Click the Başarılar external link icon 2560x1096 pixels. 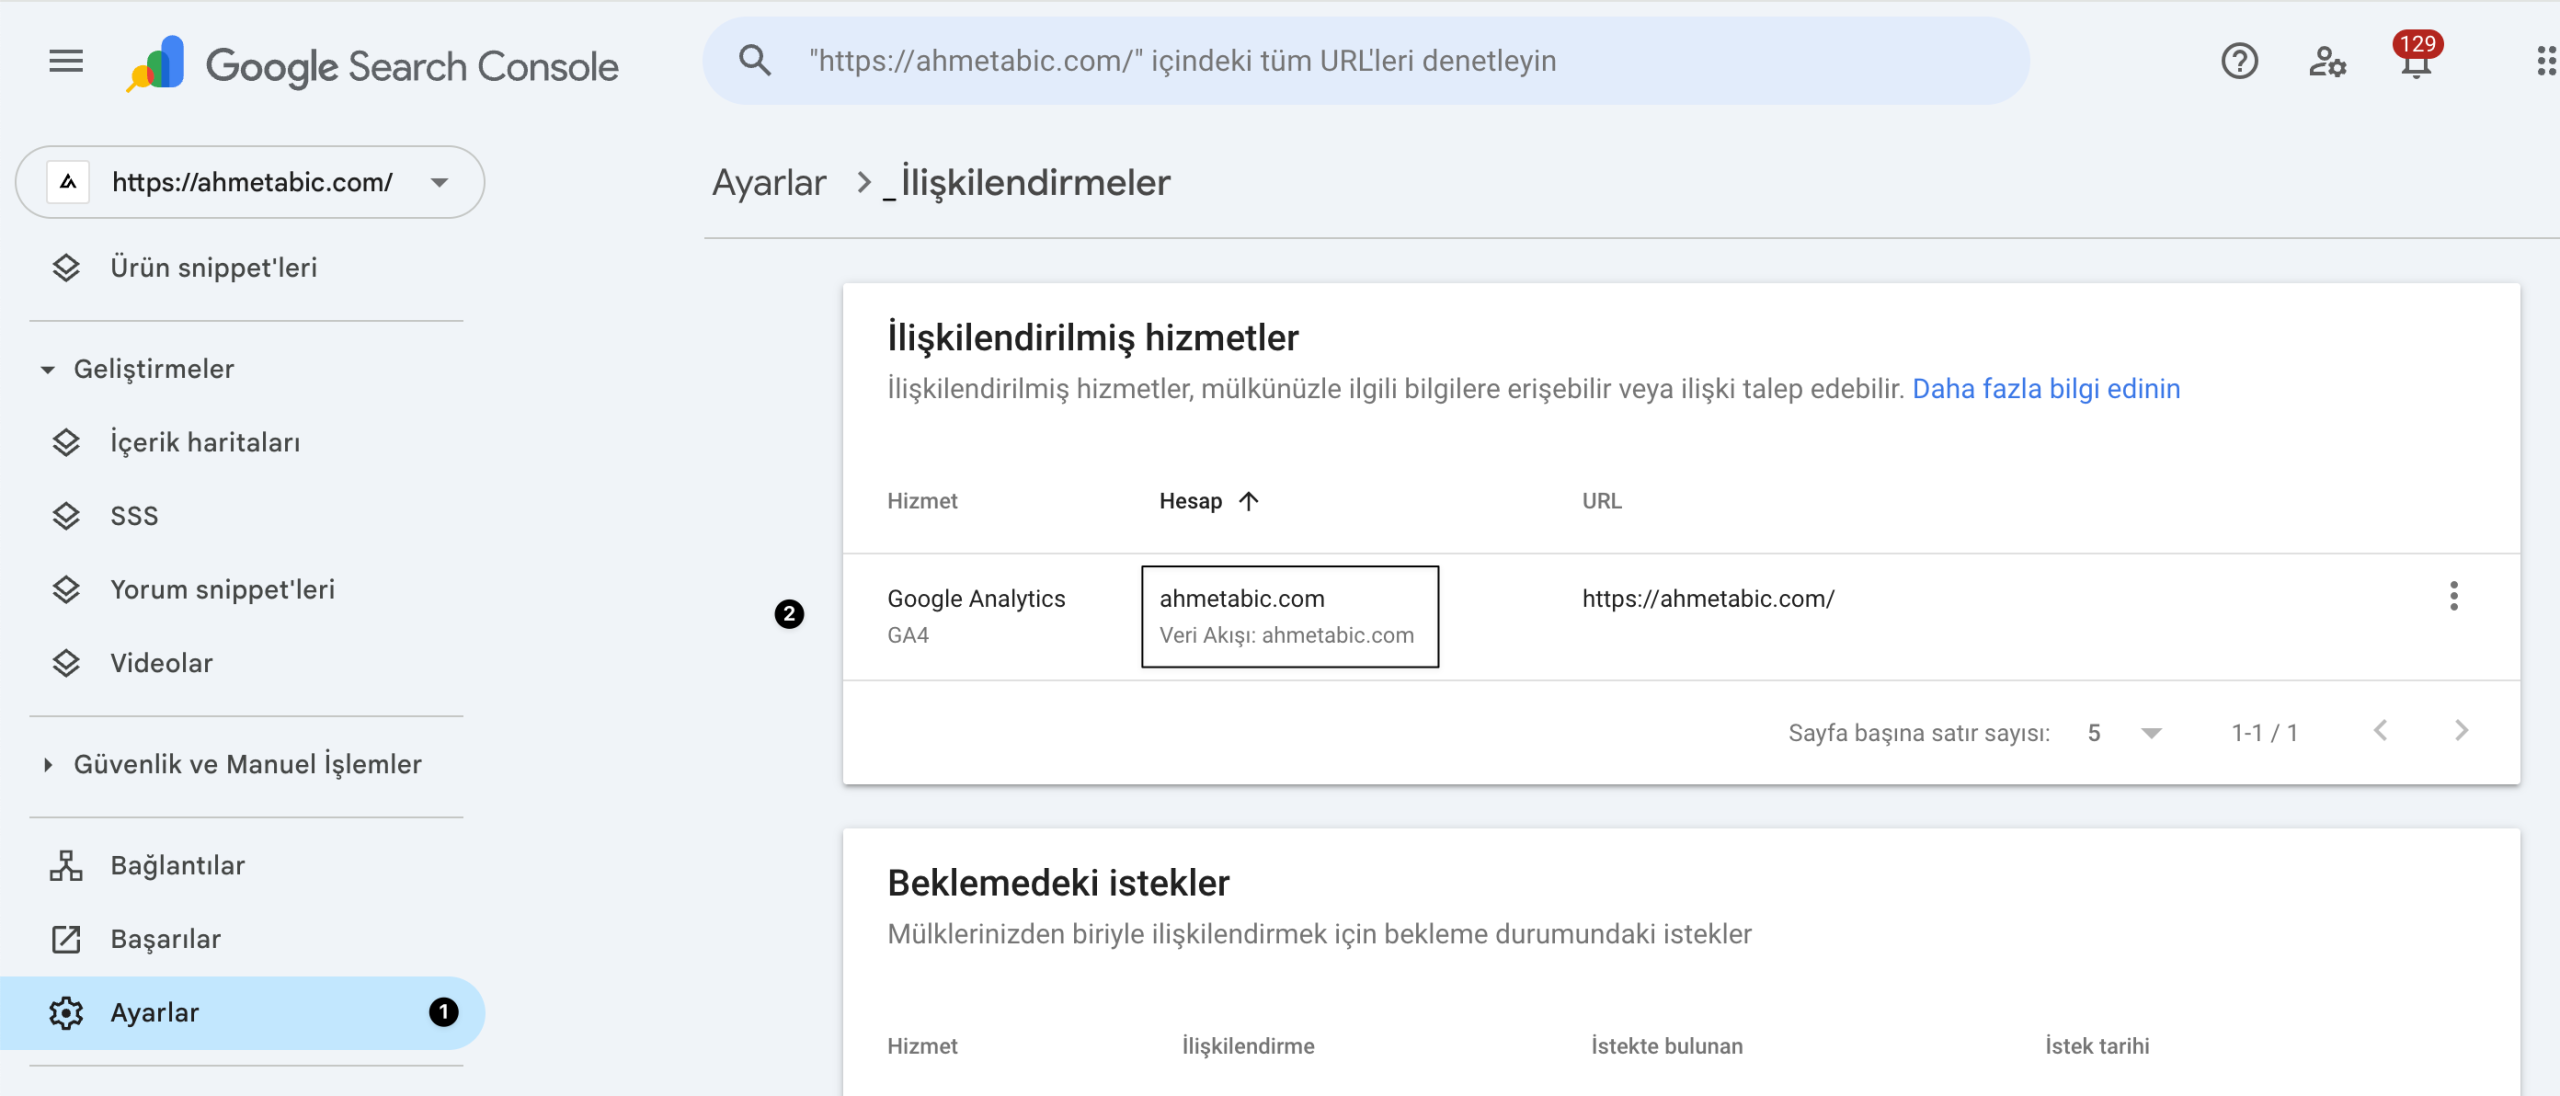pyautogui.click(x=66, y=939)
